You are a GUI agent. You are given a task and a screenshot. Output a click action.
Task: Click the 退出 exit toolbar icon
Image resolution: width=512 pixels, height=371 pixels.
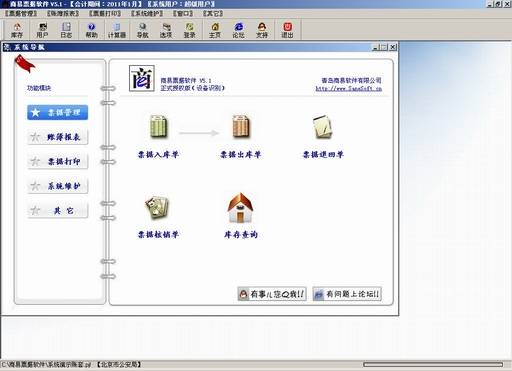click(x=287, y=30)
